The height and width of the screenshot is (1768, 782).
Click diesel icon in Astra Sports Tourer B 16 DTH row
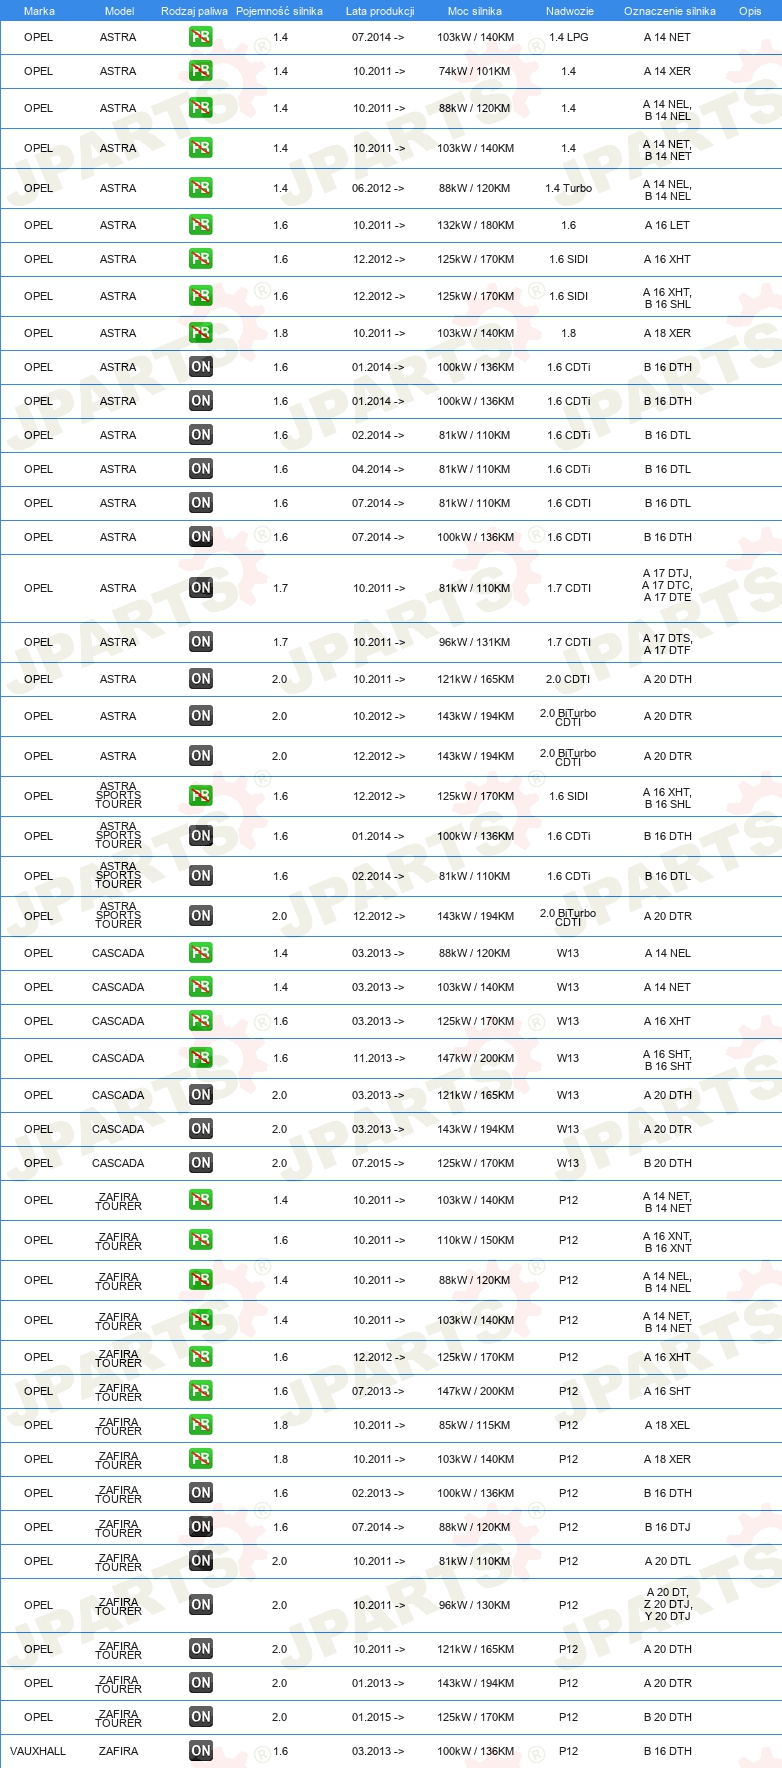200,836
